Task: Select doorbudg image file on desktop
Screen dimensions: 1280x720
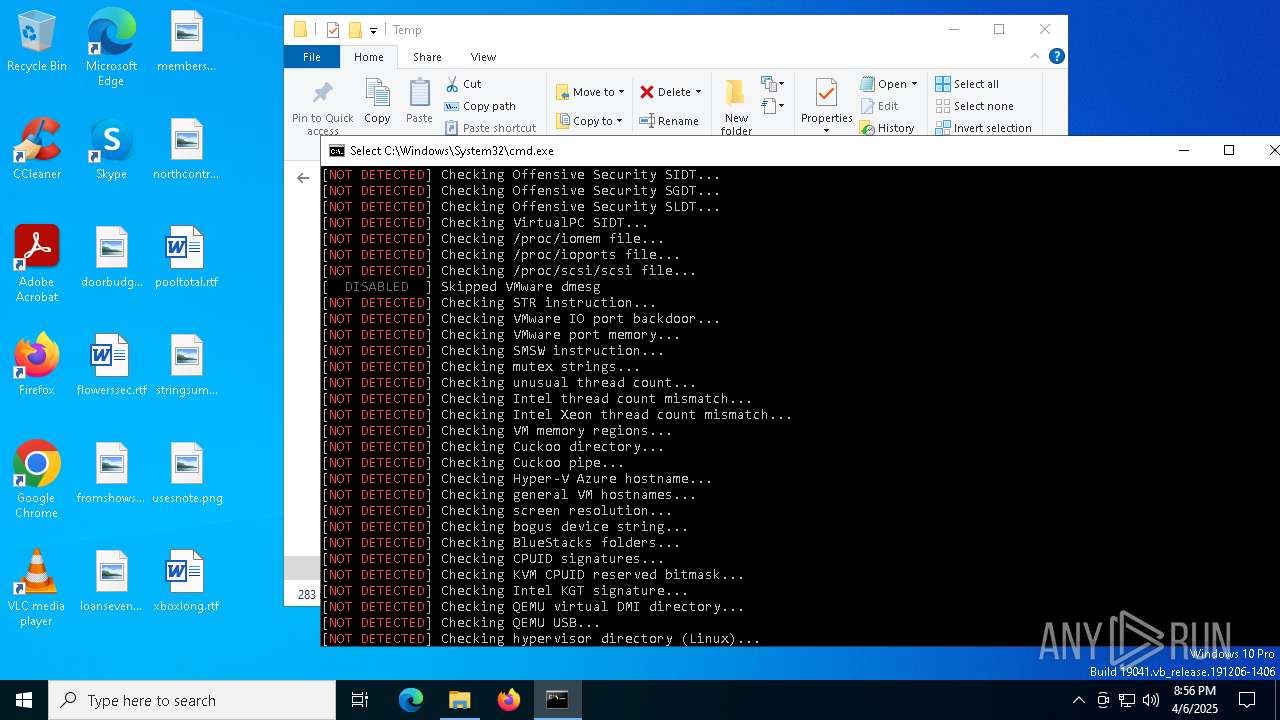Action: pyautogui.click(x=111, y=257)
